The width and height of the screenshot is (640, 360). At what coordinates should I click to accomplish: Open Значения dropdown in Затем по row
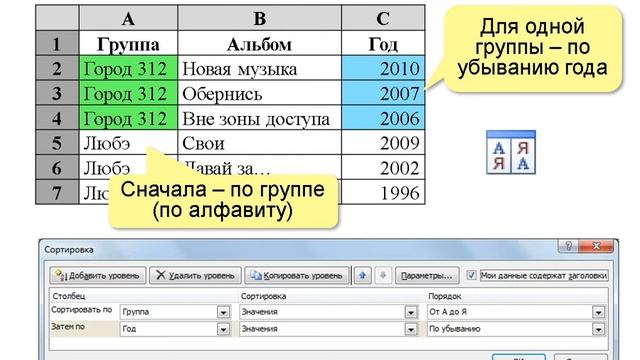[411, 329]
